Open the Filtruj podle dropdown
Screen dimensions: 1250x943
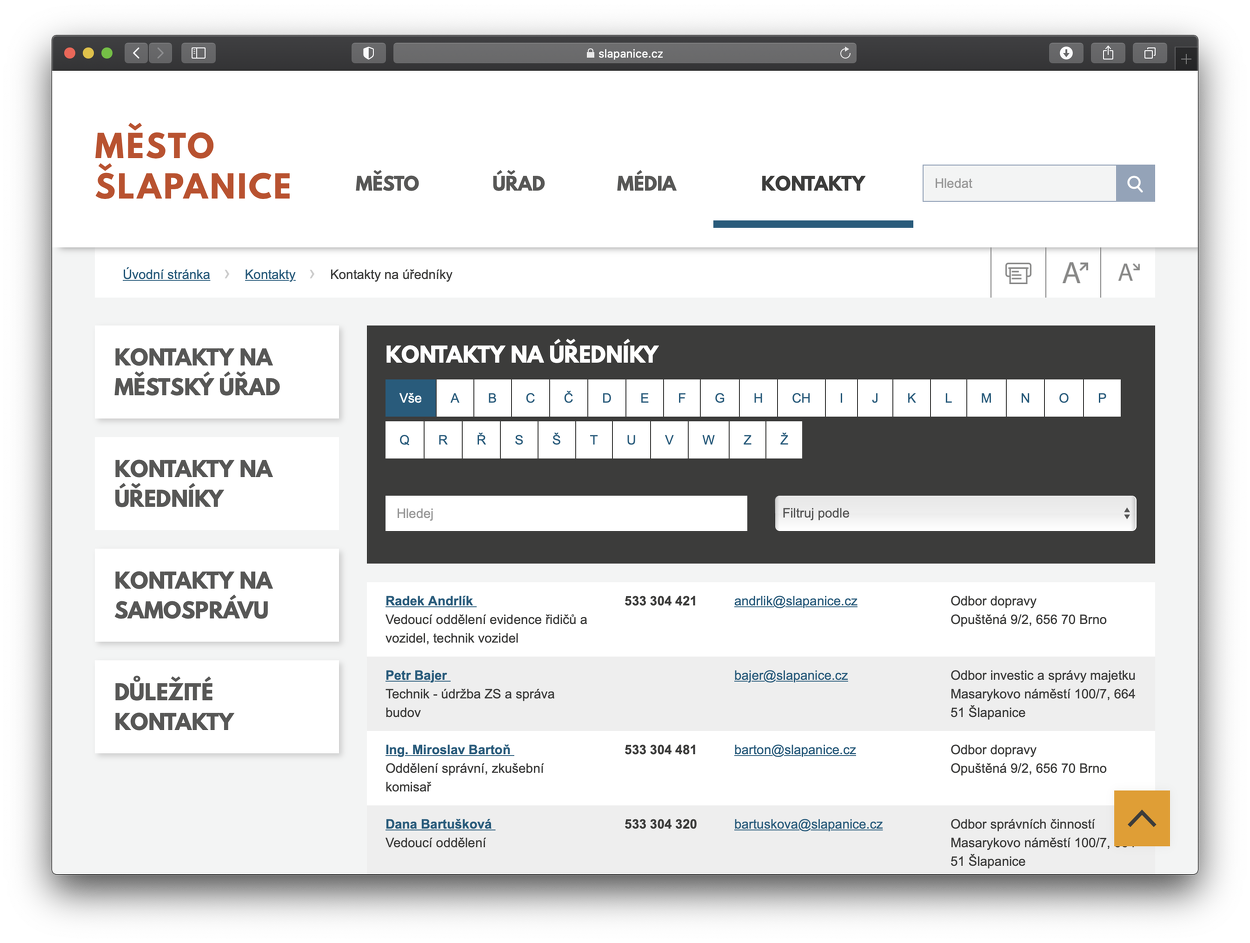[x=955, y=513]
